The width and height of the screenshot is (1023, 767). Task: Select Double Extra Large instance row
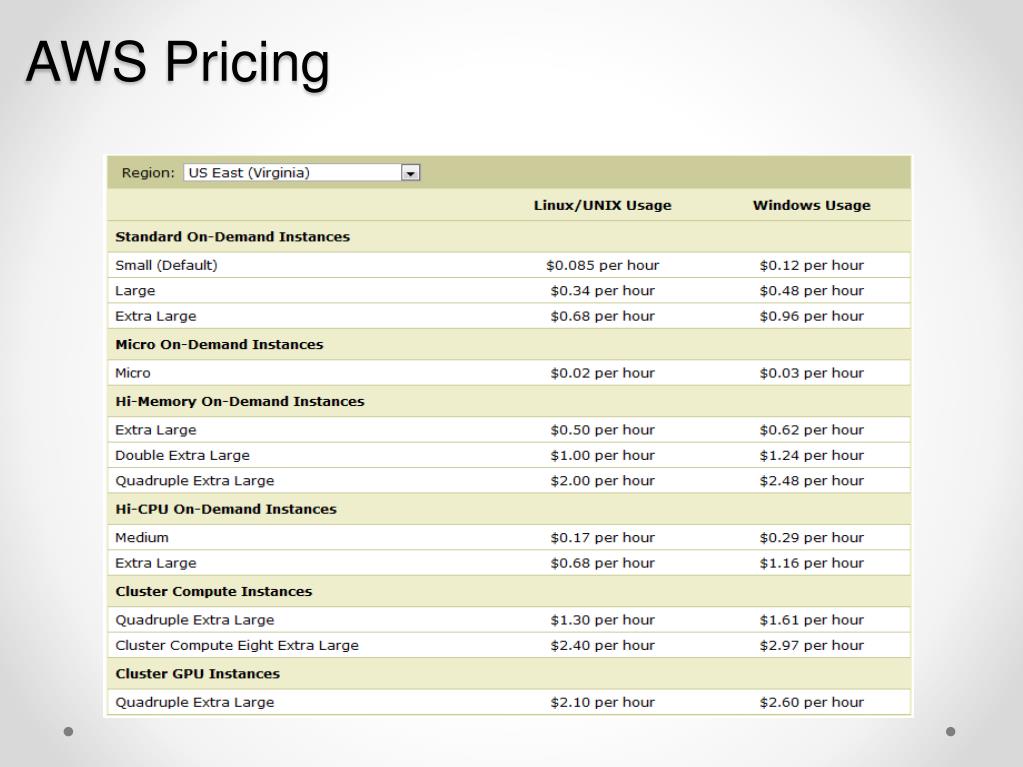tap(509, 455)
